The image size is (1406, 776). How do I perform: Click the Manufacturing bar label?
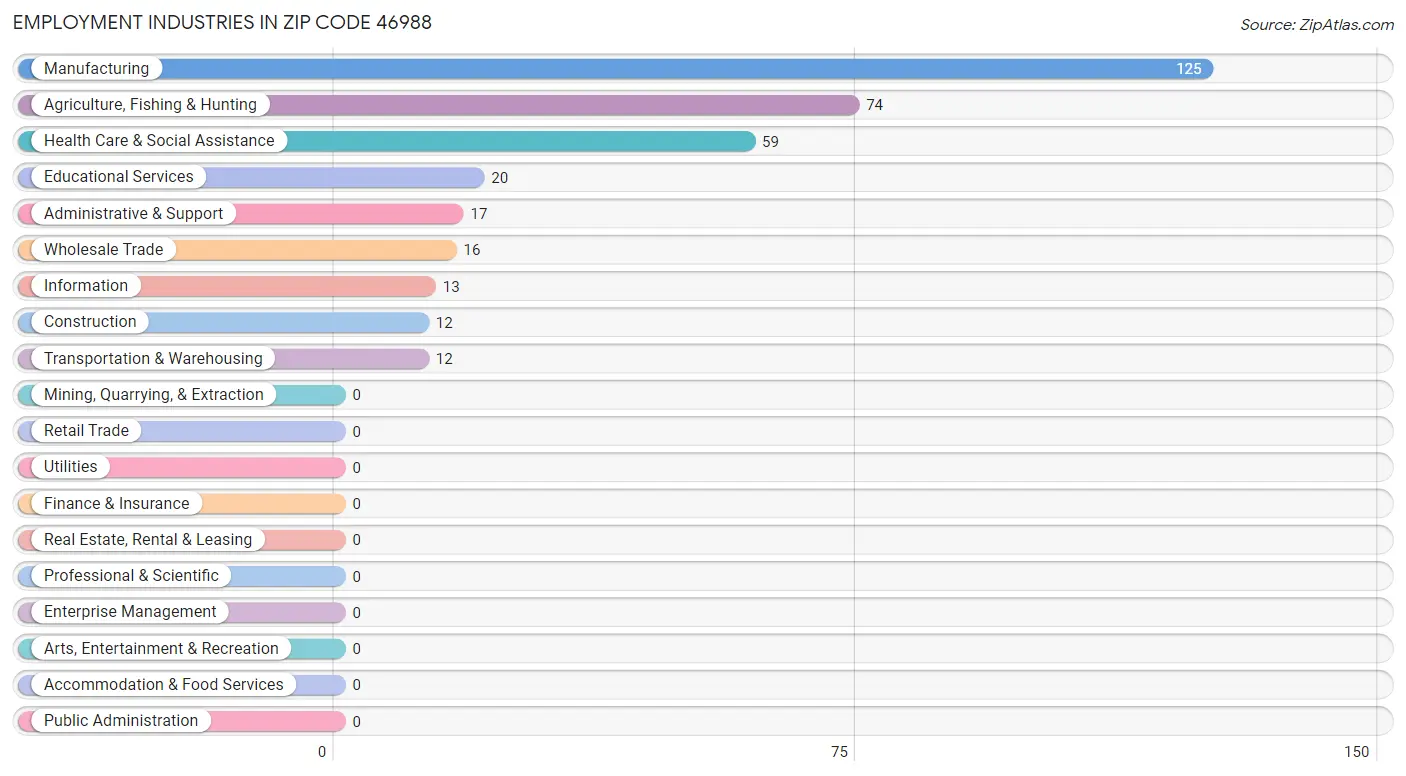(x=96, y=68)
